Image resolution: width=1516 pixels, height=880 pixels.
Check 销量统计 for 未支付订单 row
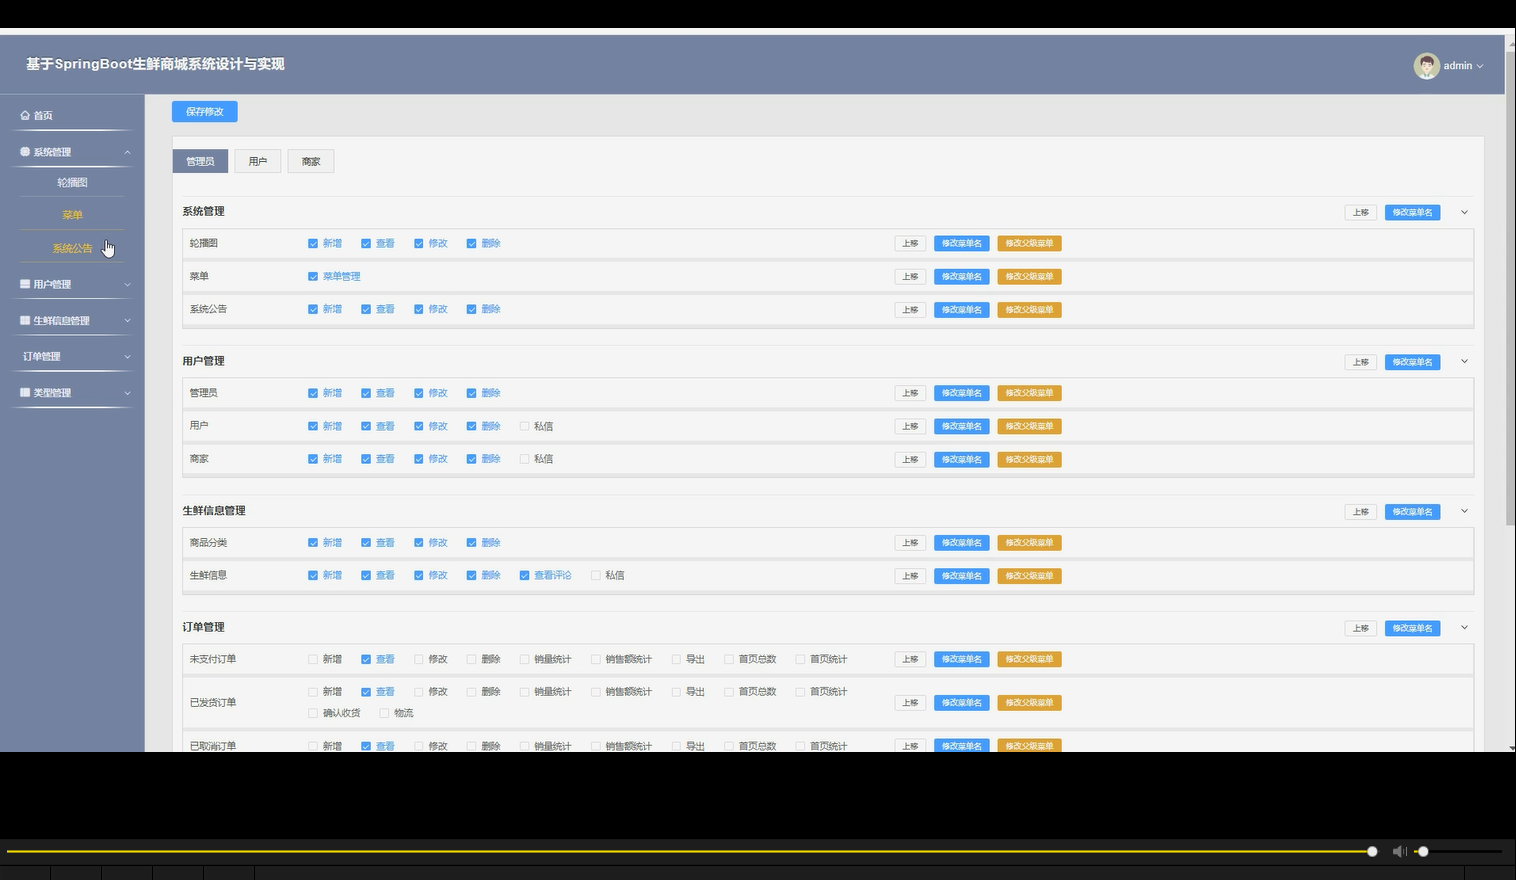[x=524, y=660]
